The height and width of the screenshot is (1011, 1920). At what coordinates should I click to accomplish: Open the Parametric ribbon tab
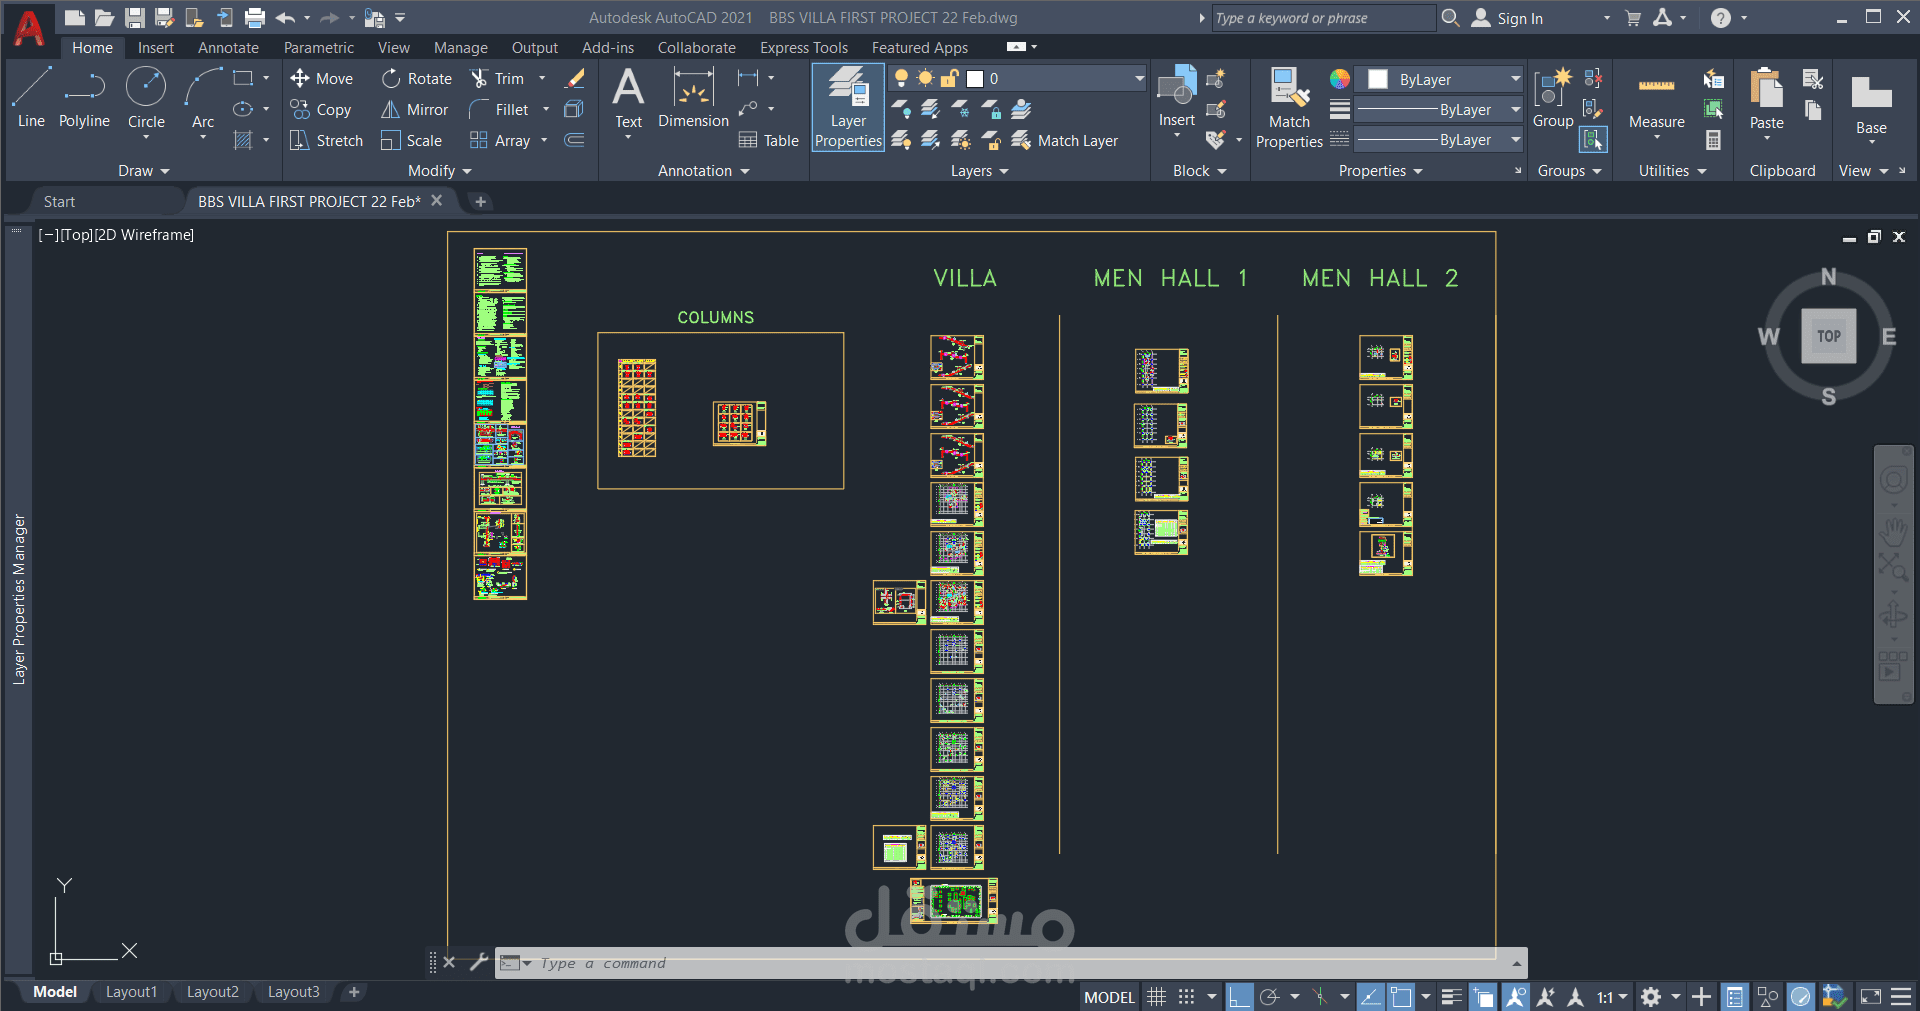pos(318,47)
